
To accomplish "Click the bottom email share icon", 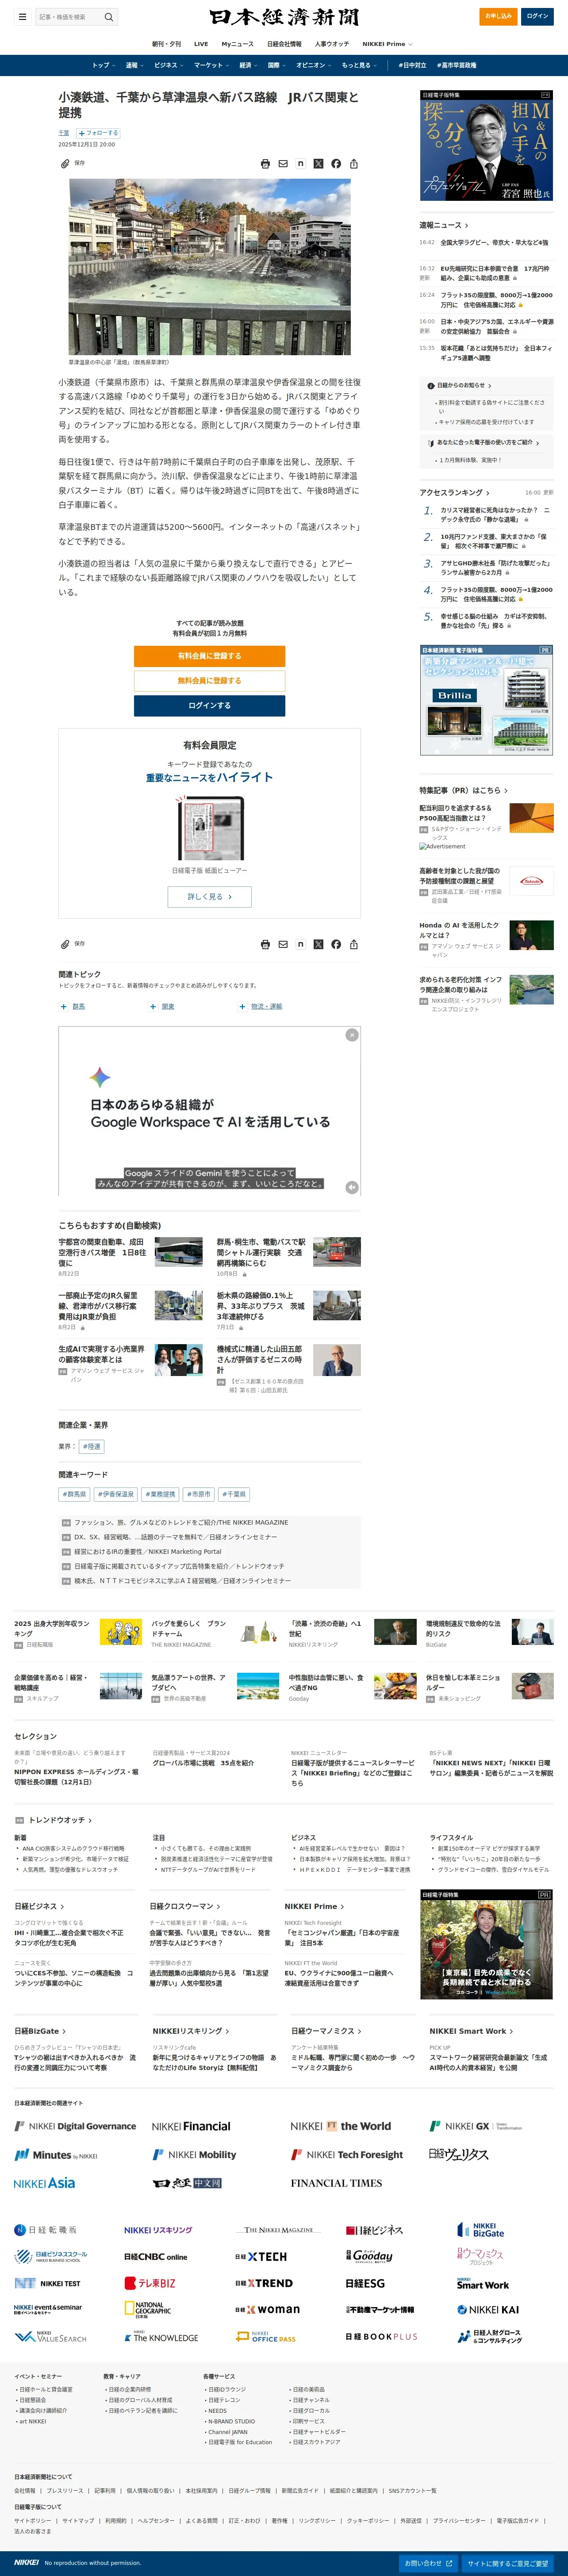I will tap(283, 944).
